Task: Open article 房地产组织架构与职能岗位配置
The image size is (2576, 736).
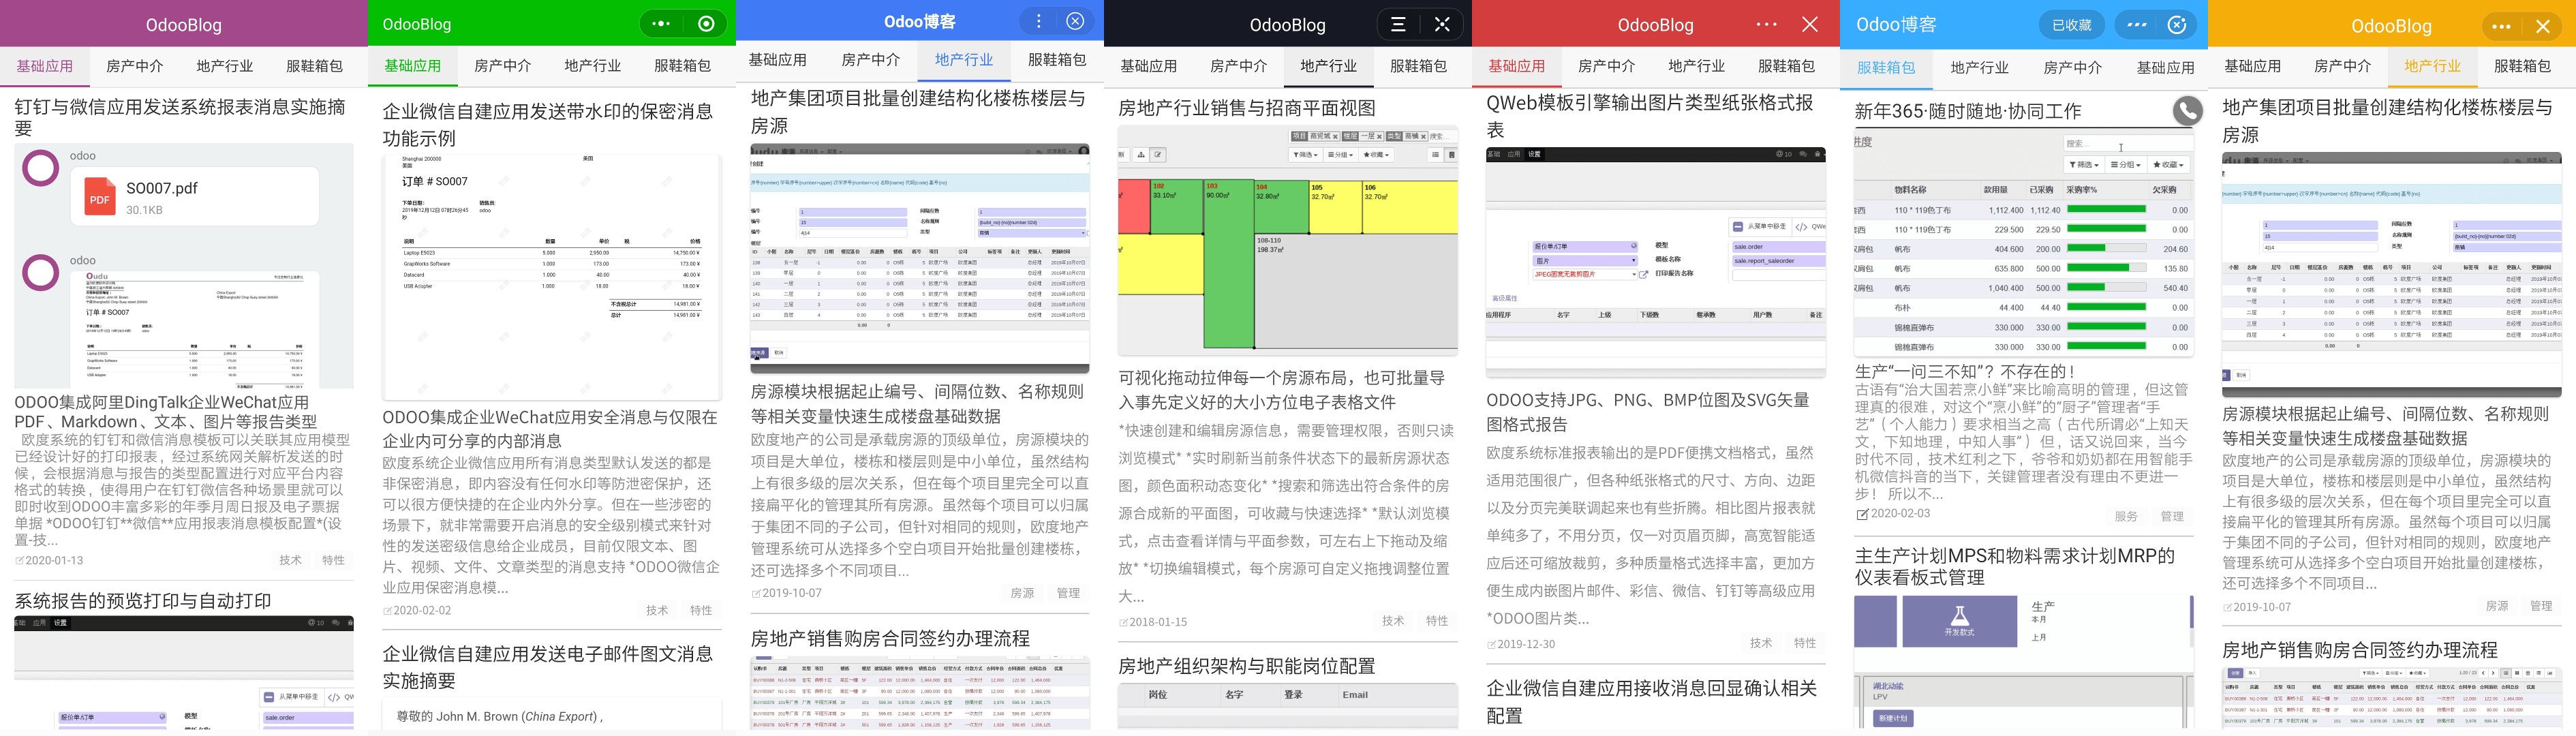Action: tap(1246, 666)
